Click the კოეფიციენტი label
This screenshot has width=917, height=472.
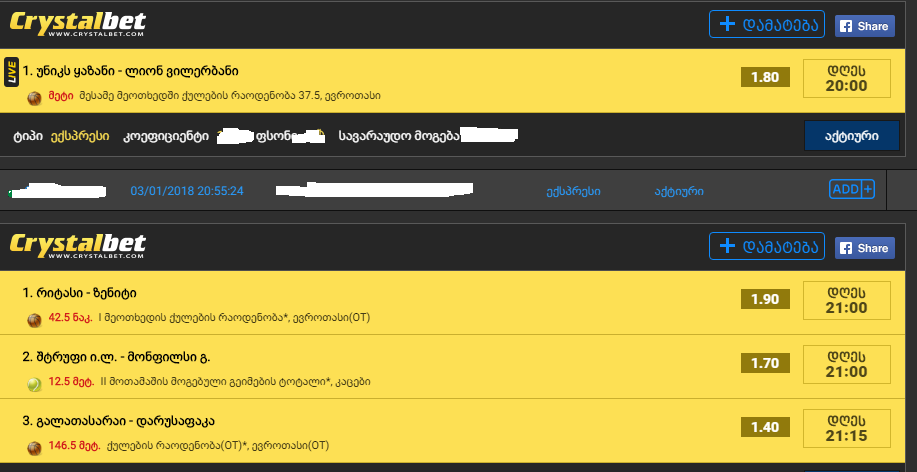coord(166,136)
